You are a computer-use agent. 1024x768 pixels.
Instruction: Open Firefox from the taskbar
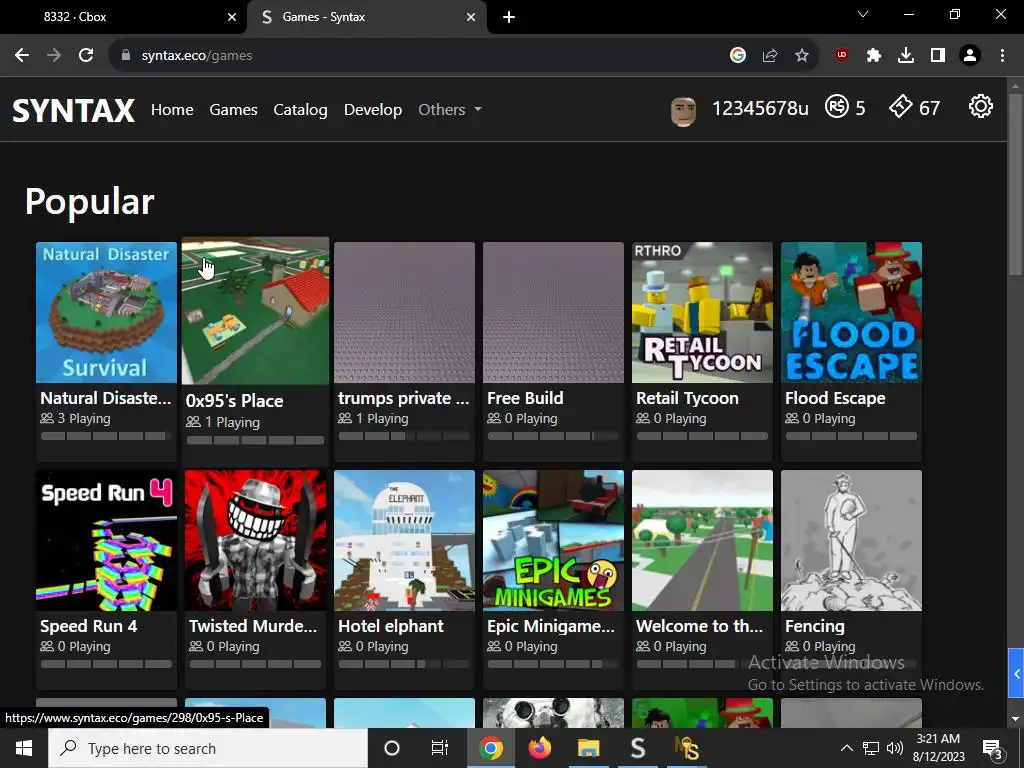click(x=539, y=748)
